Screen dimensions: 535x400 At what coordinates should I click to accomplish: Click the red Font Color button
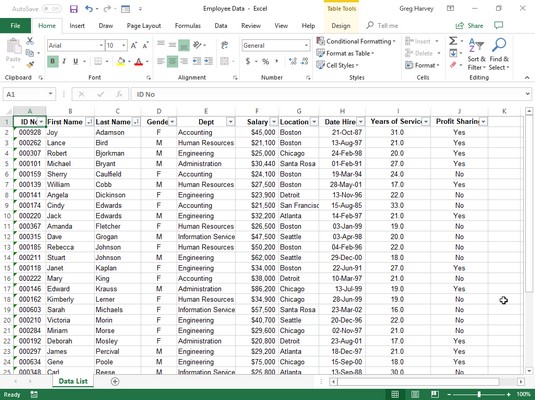click(x=139, y=61)
